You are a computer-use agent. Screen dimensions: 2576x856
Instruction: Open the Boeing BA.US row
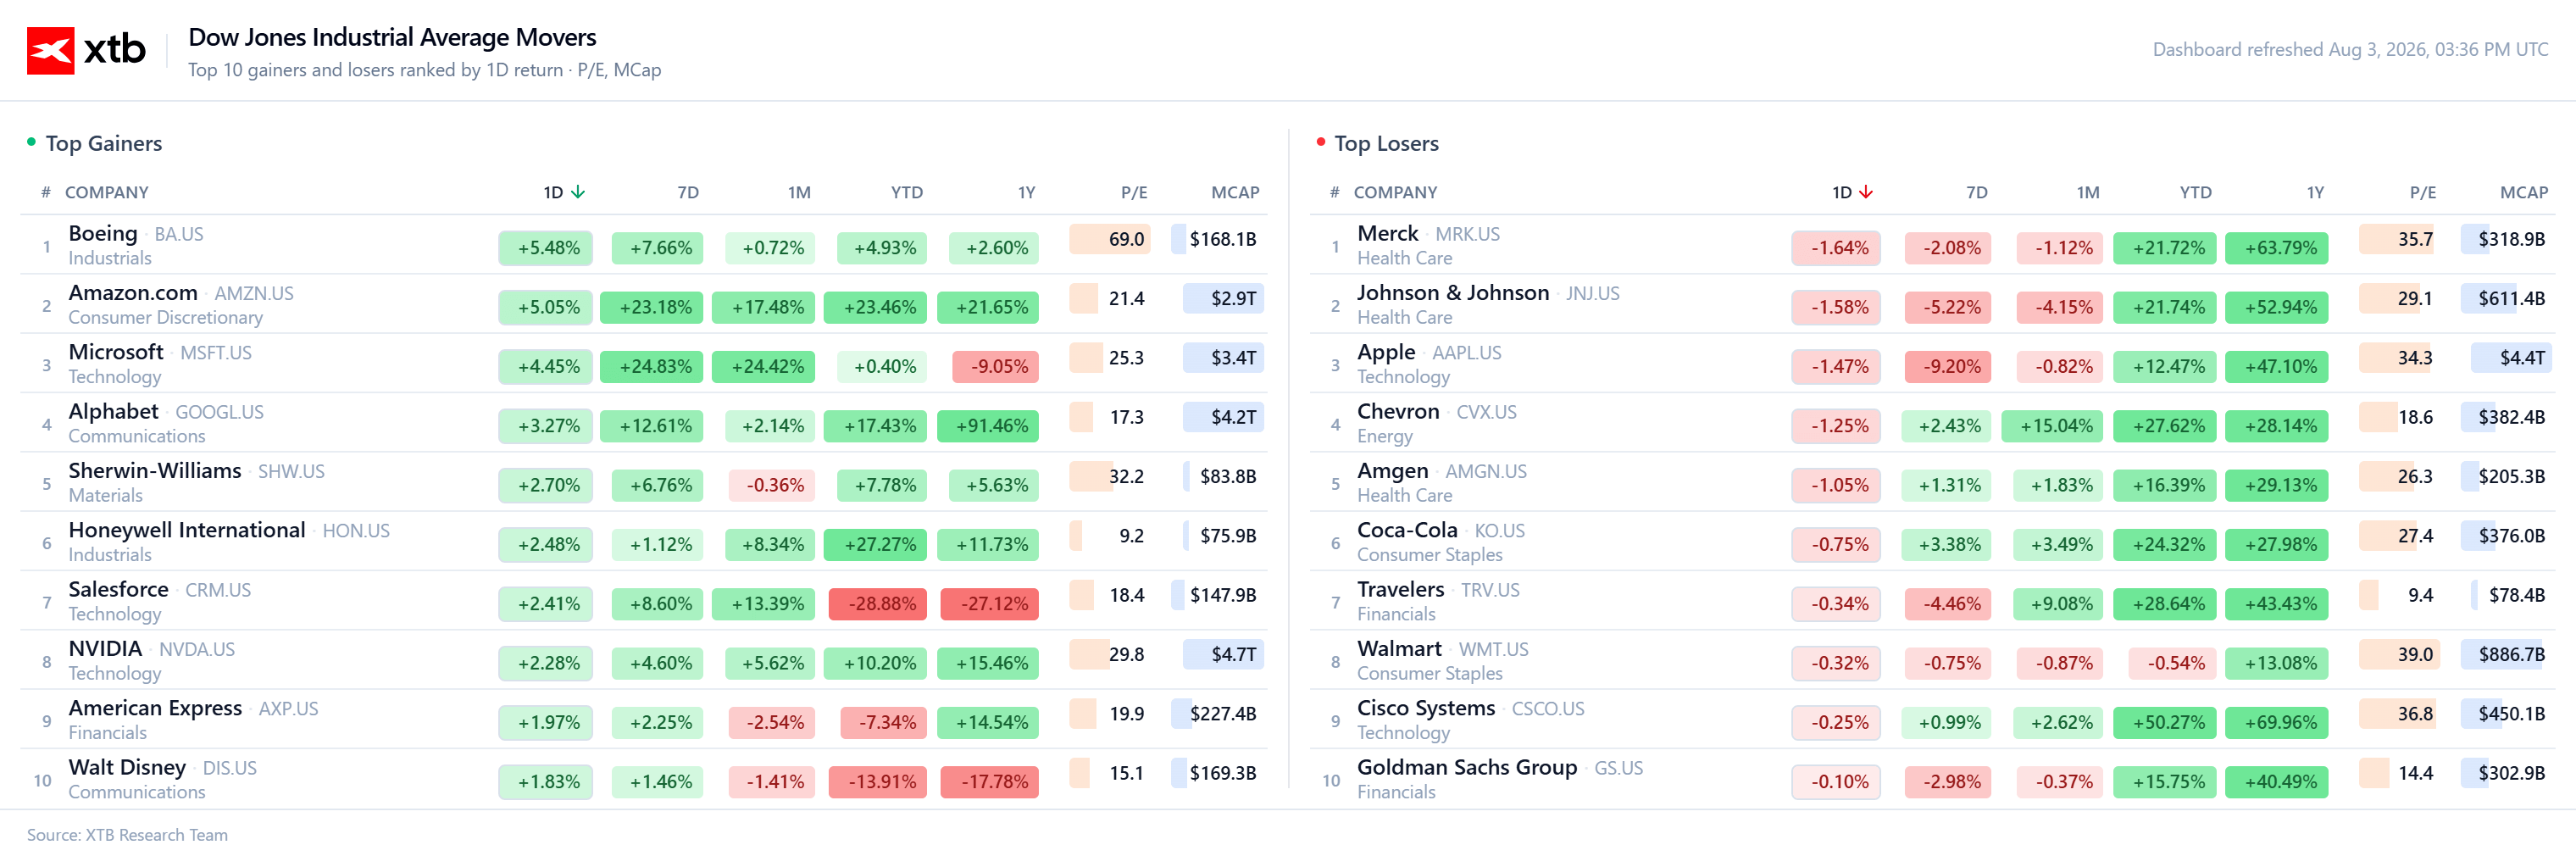(644, 245)
